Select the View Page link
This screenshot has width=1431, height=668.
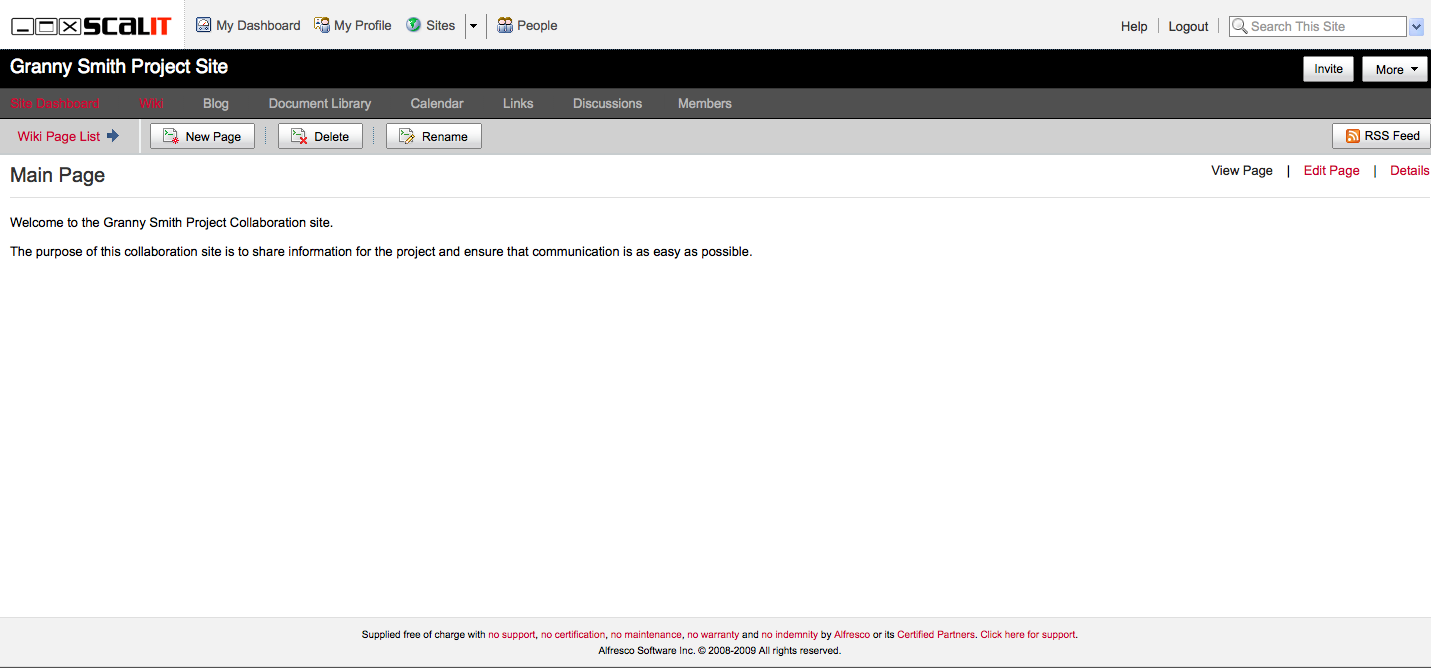(1242, 170)
